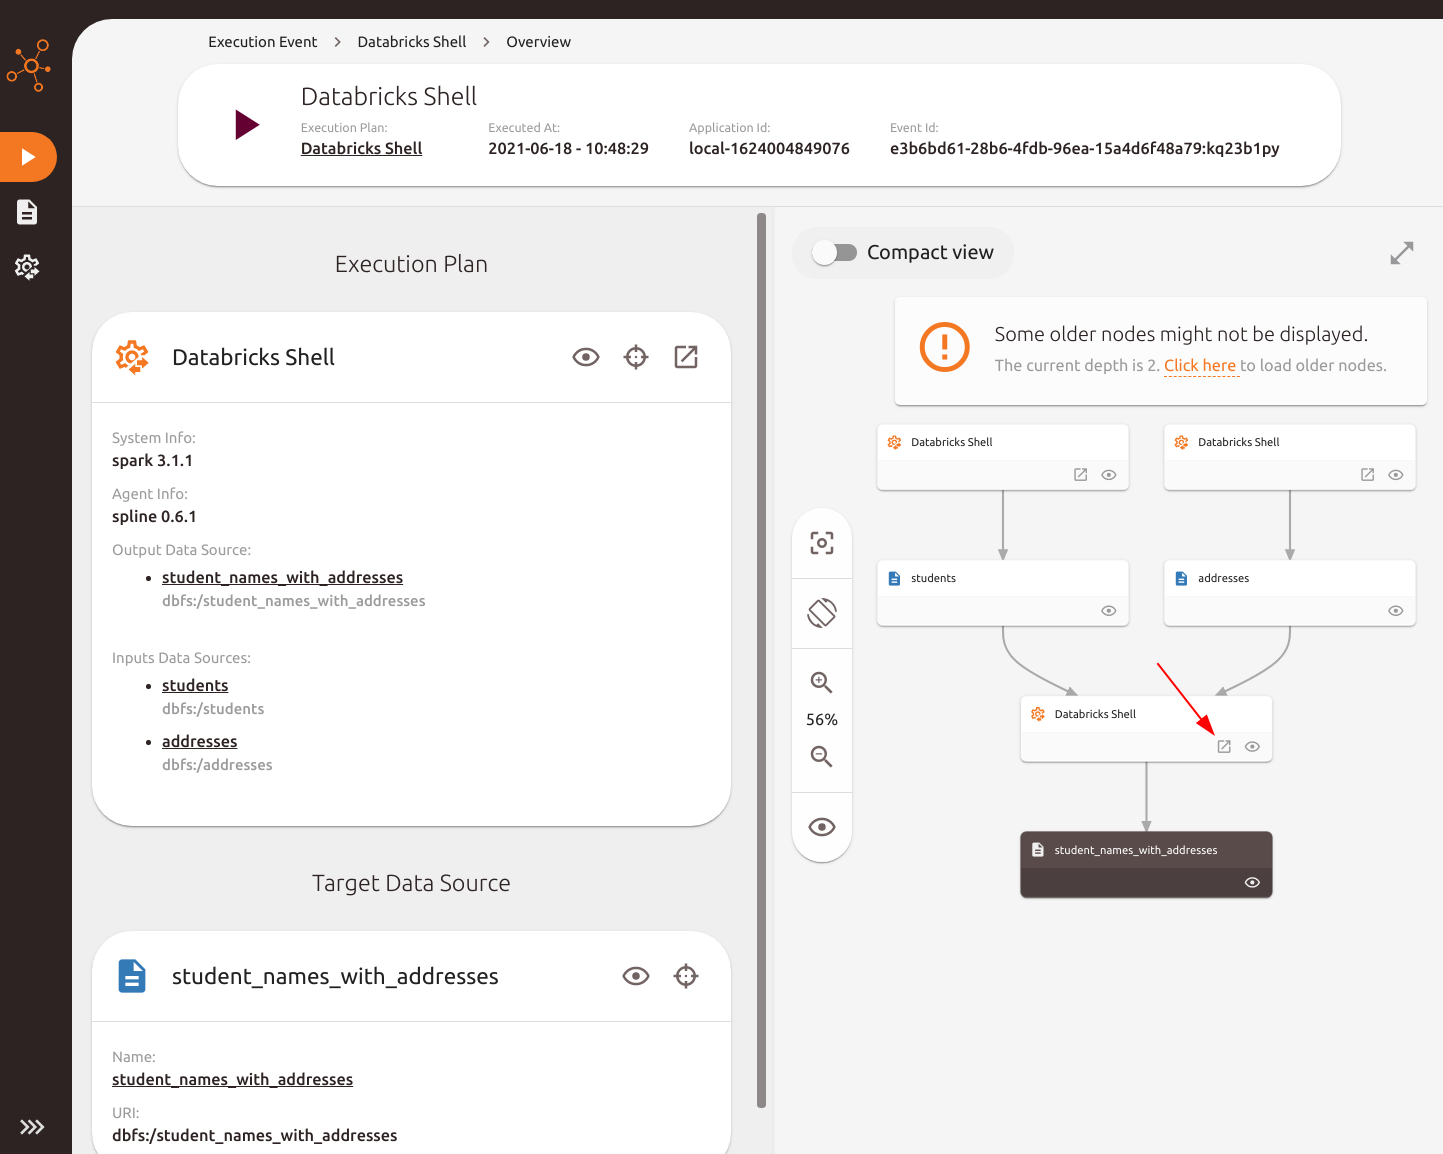Click gear icon on lower Databricks Shell node
1443x1154 pixels.
[x=1038, y=714]
